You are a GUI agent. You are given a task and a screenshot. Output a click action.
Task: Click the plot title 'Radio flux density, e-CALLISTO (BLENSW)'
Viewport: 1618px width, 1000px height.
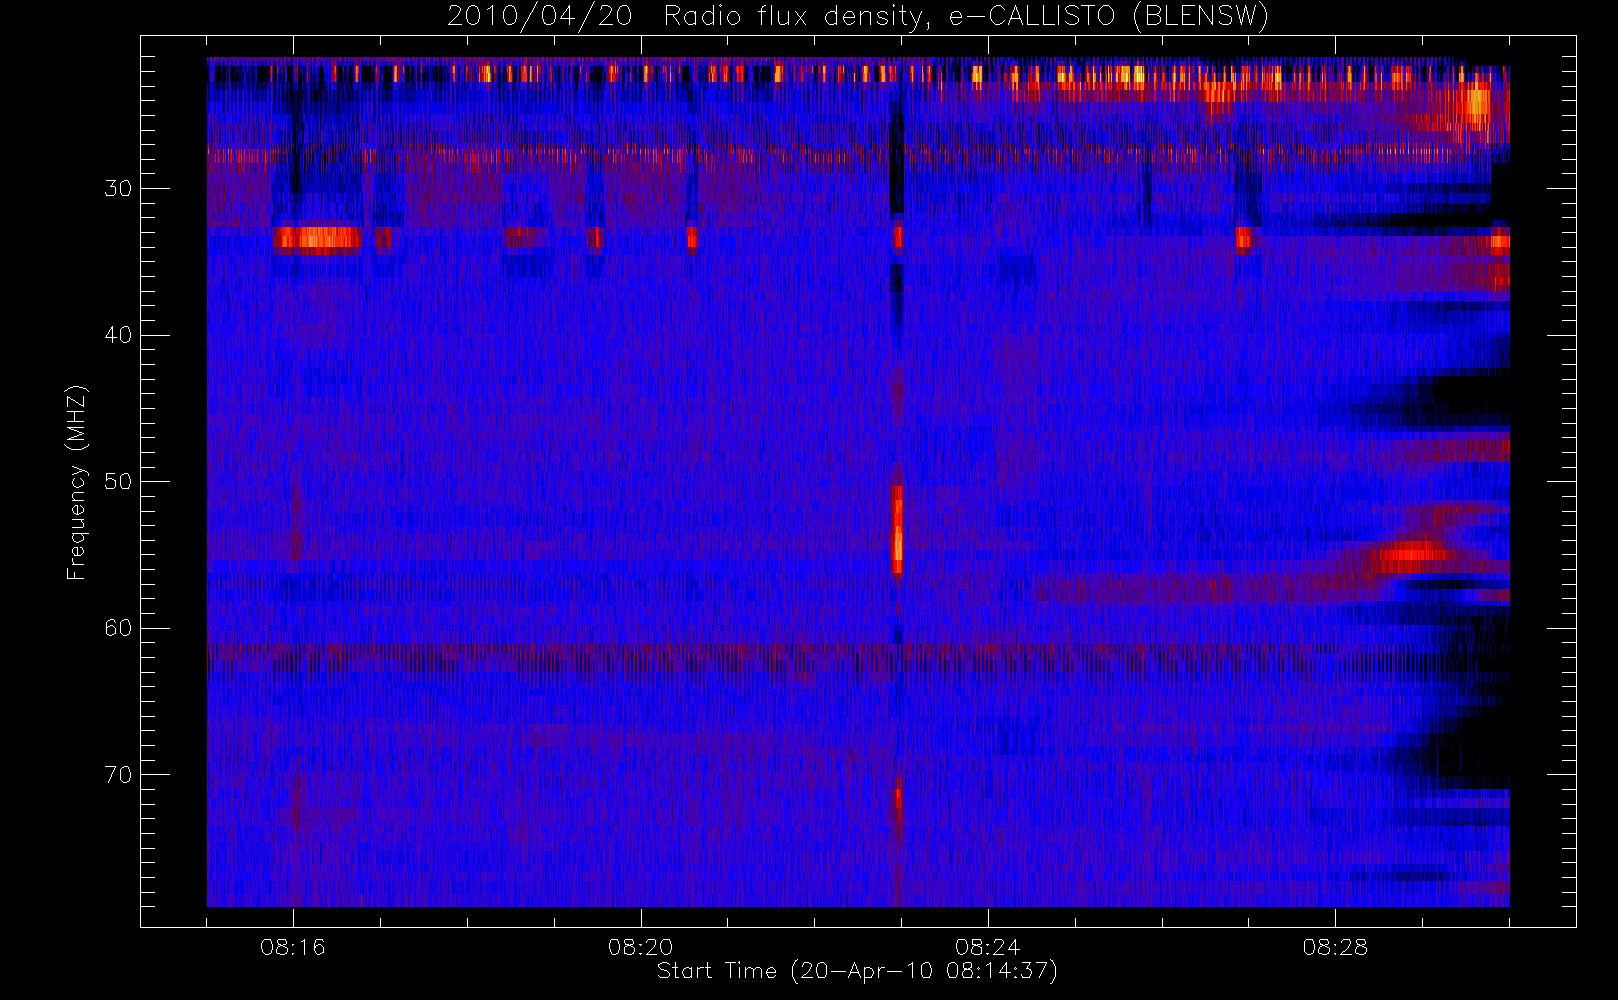coord(966,16)
